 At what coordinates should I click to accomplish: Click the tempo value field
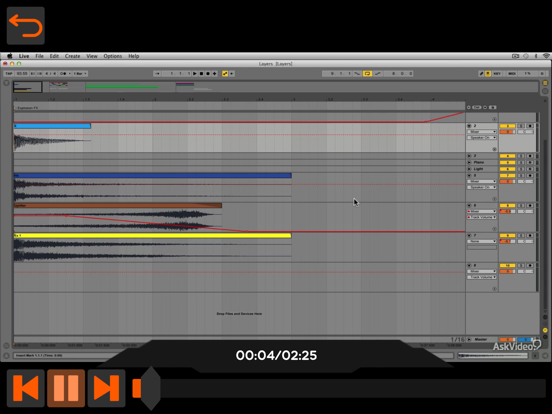(22, 74)
